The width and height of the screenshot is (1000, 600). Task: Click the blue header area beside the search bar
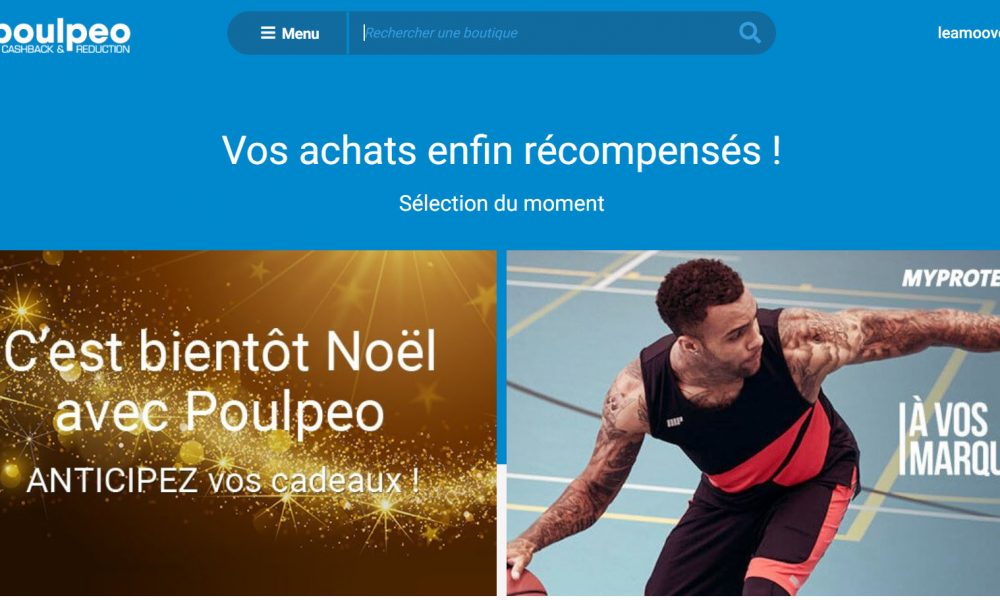855,33
